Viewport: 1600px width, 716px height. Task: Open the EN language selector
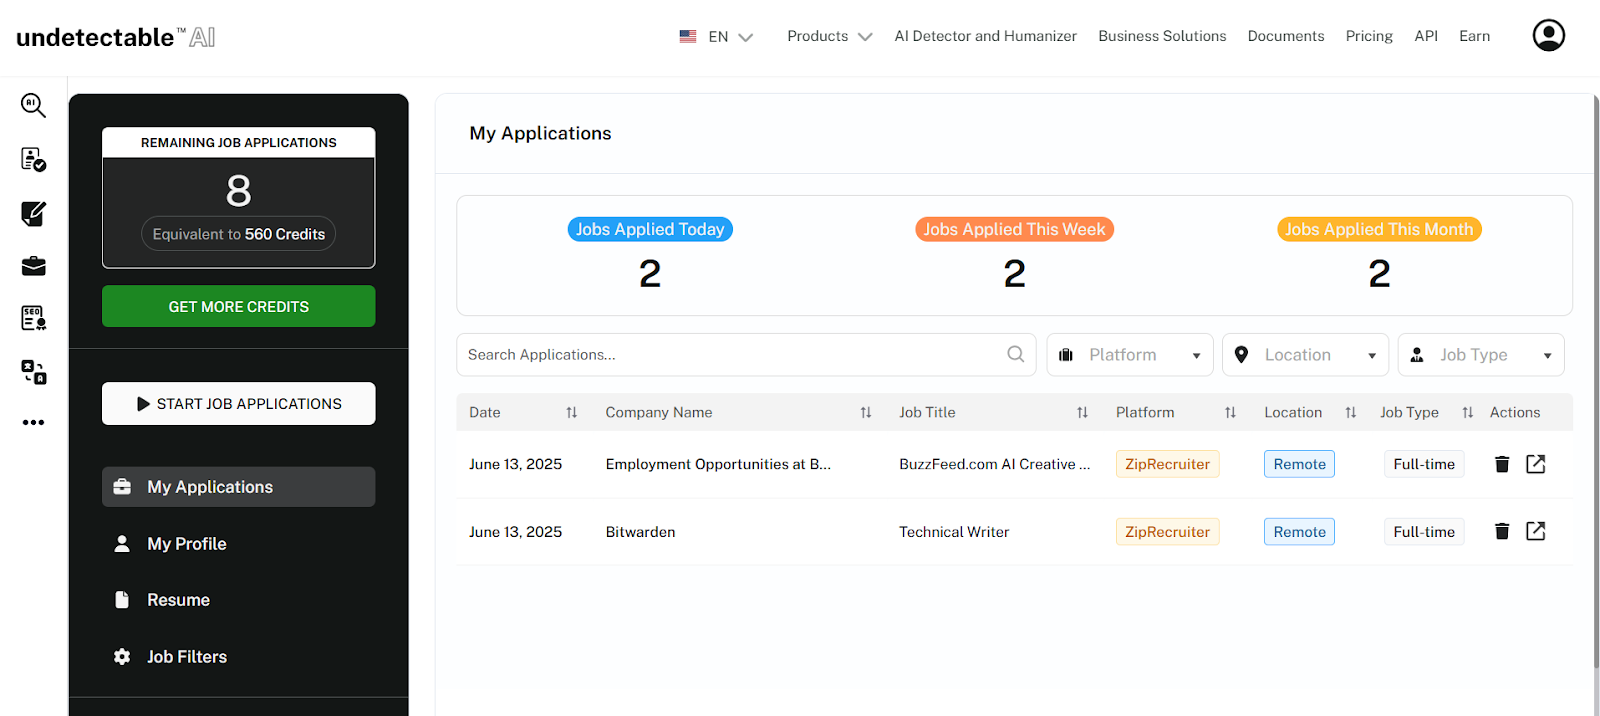point(716,36)
